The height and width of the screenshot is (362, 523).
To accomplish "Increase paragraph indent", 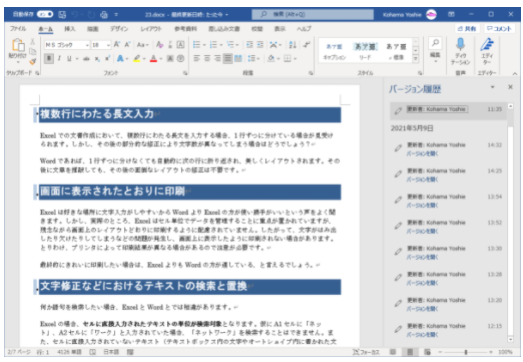I will pos(260,44).
